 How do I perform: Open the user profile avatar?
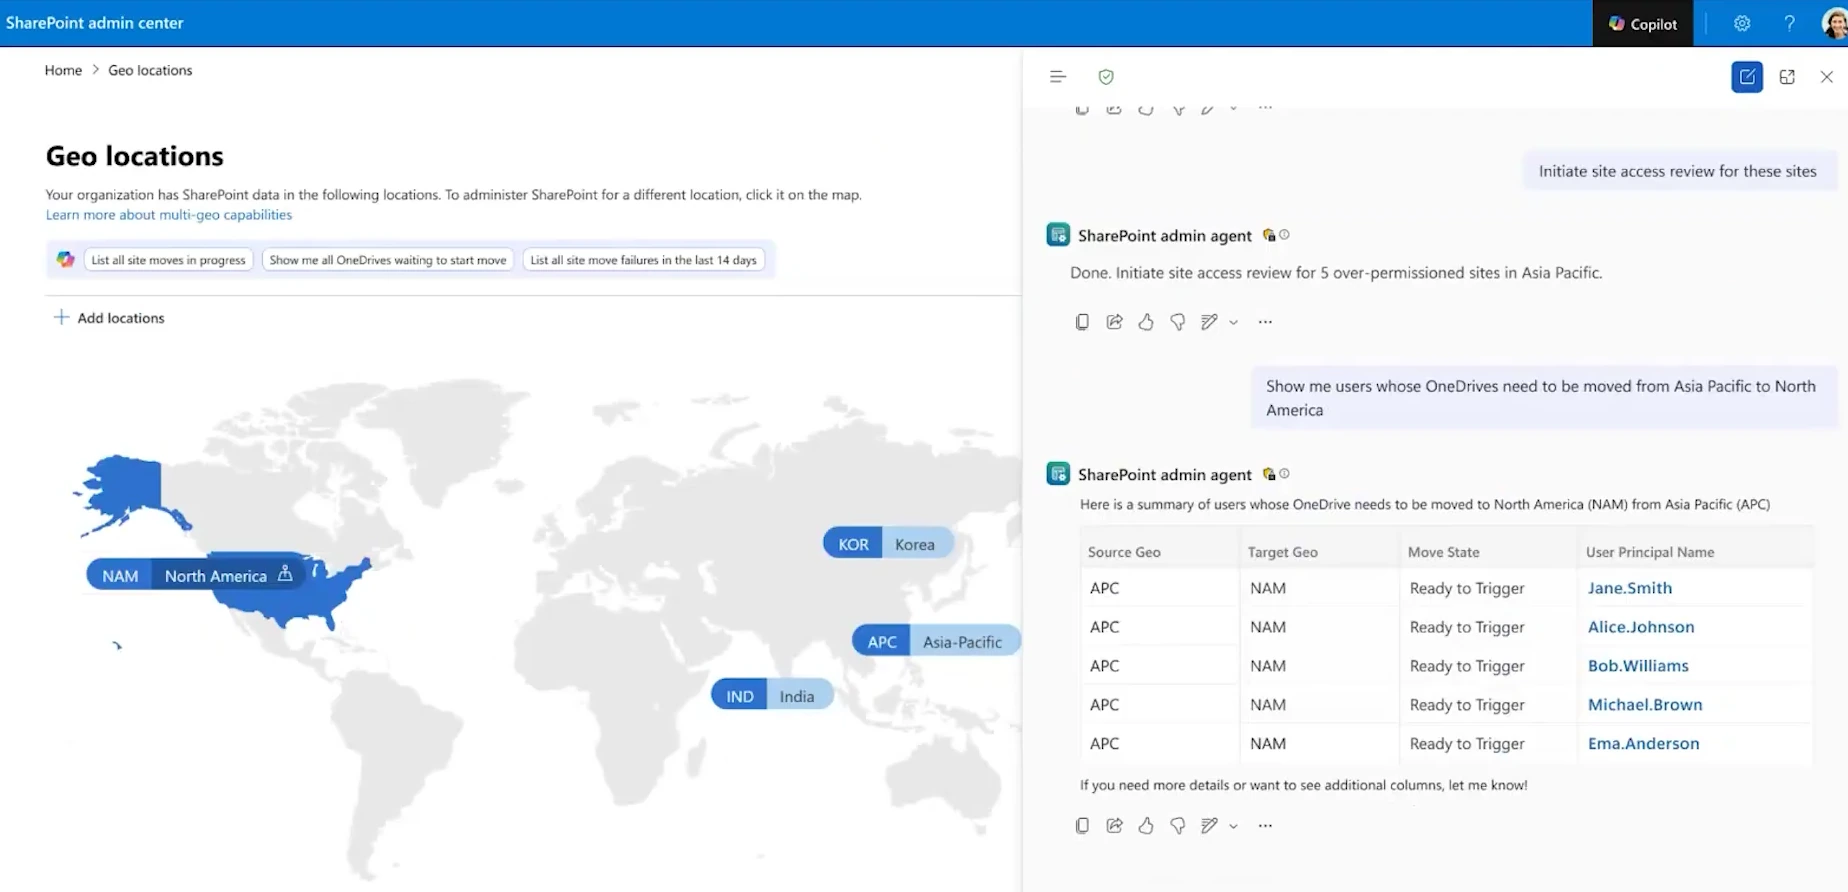point(1835,24)
